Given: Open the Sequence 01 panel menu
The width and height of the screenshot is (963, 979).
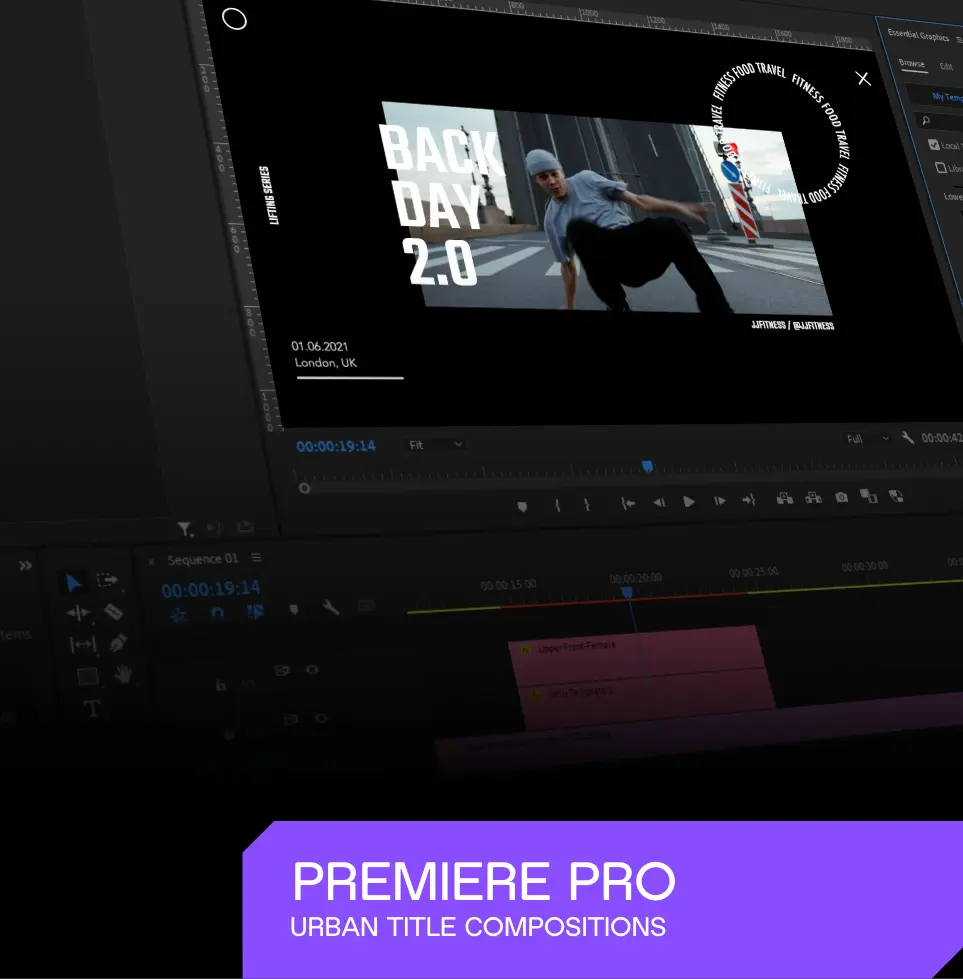Looking at the screenshot, I should (256, 557).
